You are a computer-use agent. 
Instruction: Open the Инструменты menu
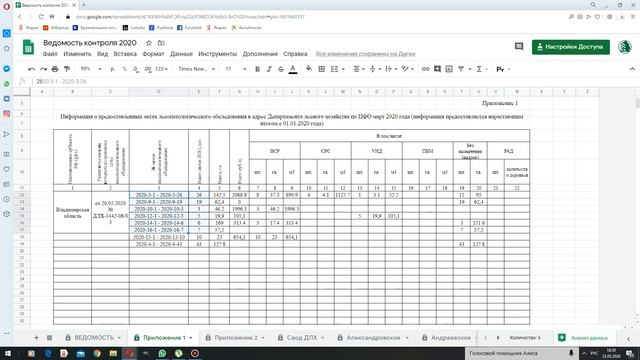[x=218, y=54]
